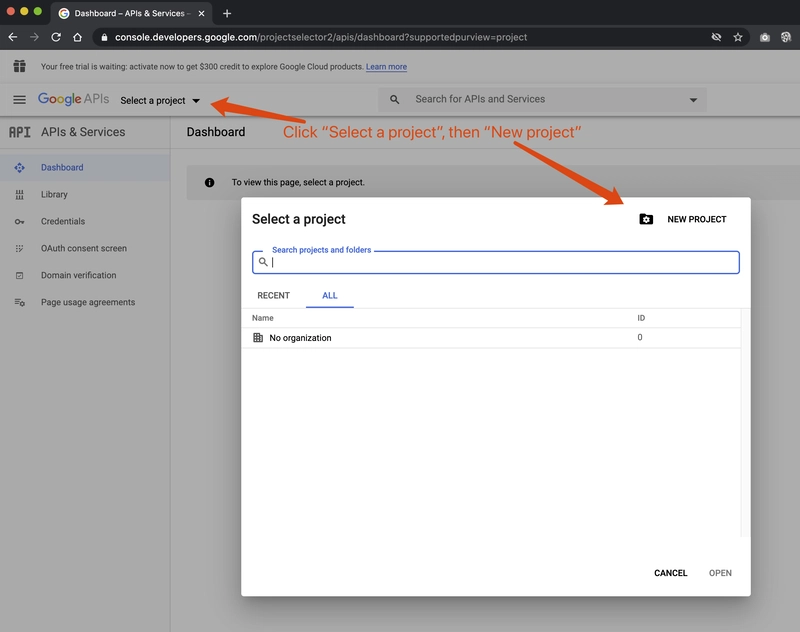Click the browser reload button
800x632 pixels.
(x=56, y=37)
